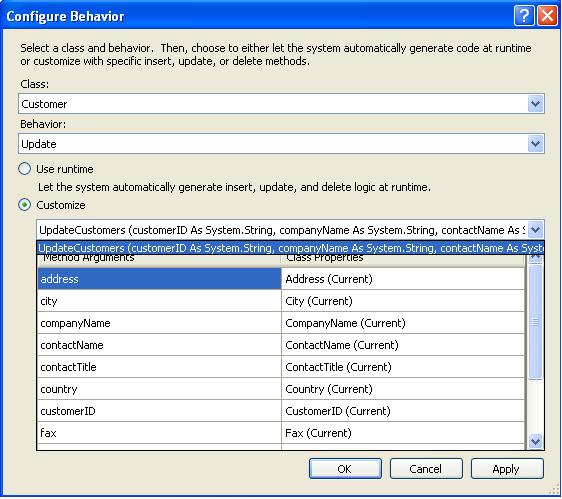The width and height of the screenshot is (562, 499).
Task: Expand the UpdateCustomers method dropdown arrow
Action: (535, 230)
